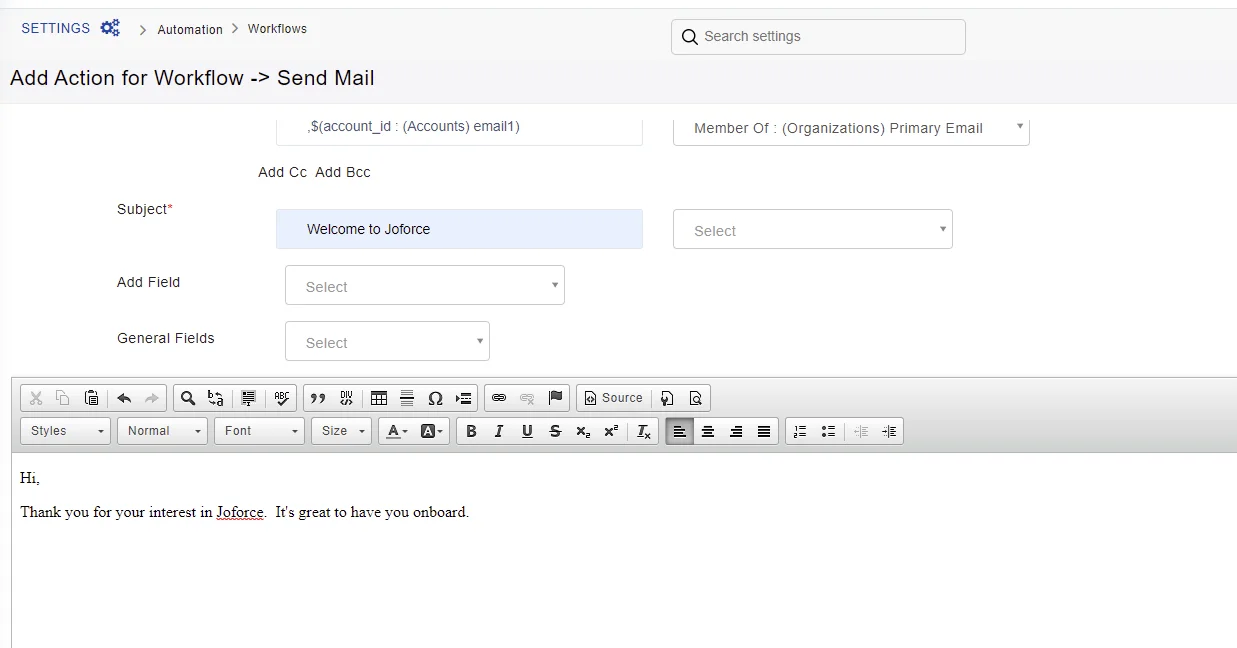Toggle underline formatting
The height and width of the screenshot is (648, 1237).
coord(527,431)
